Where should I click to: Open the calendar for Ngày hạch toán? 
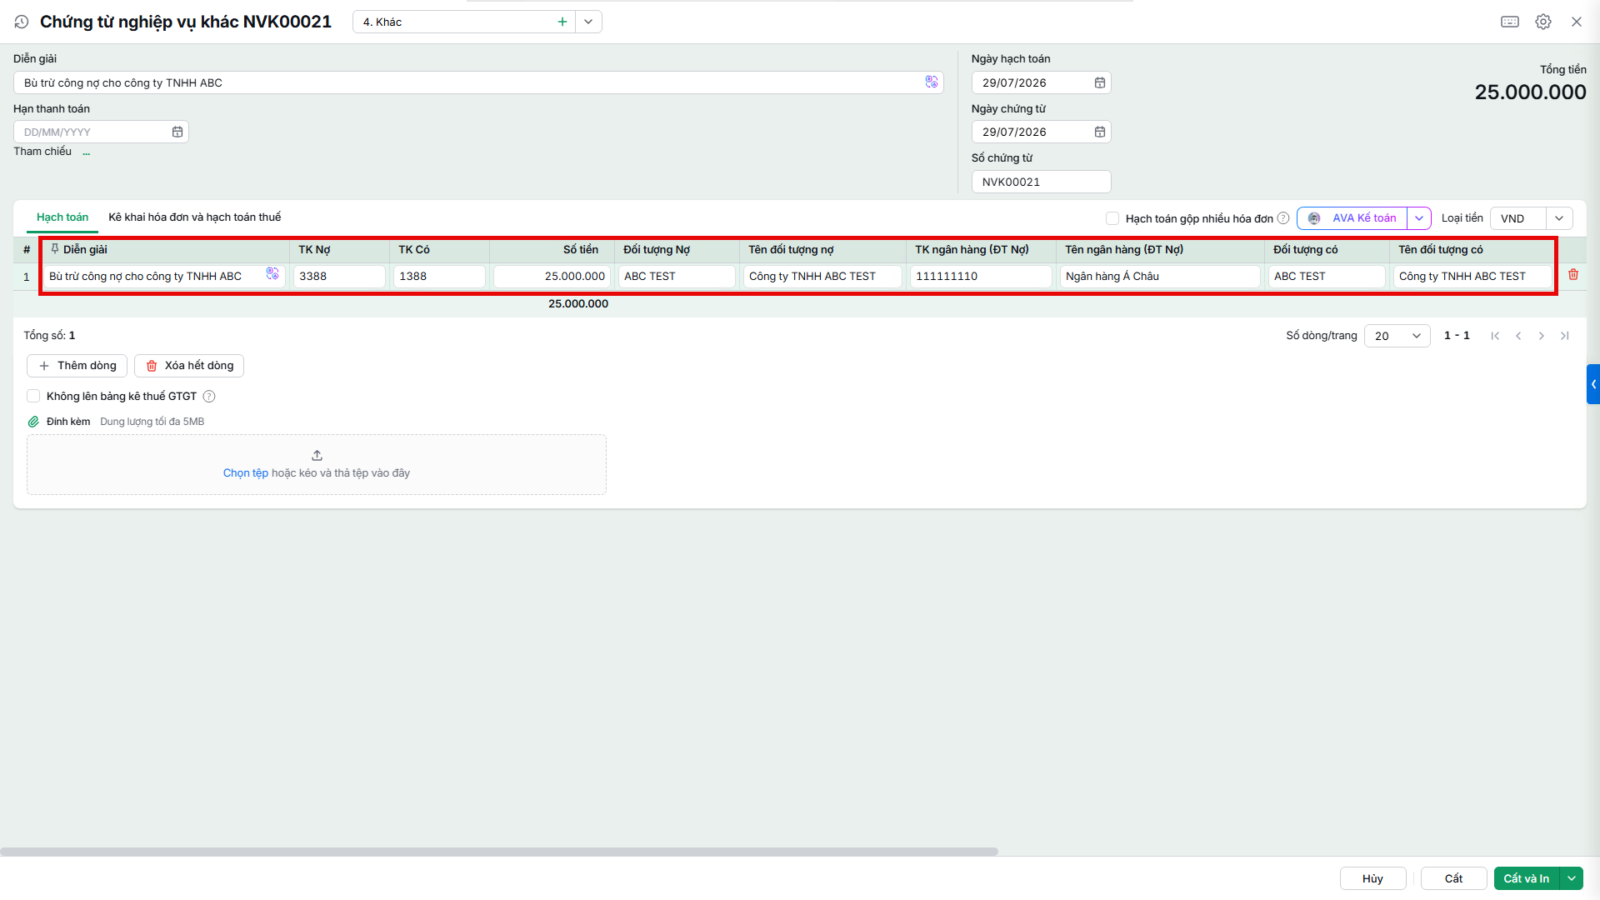[x=1100, y=83]
